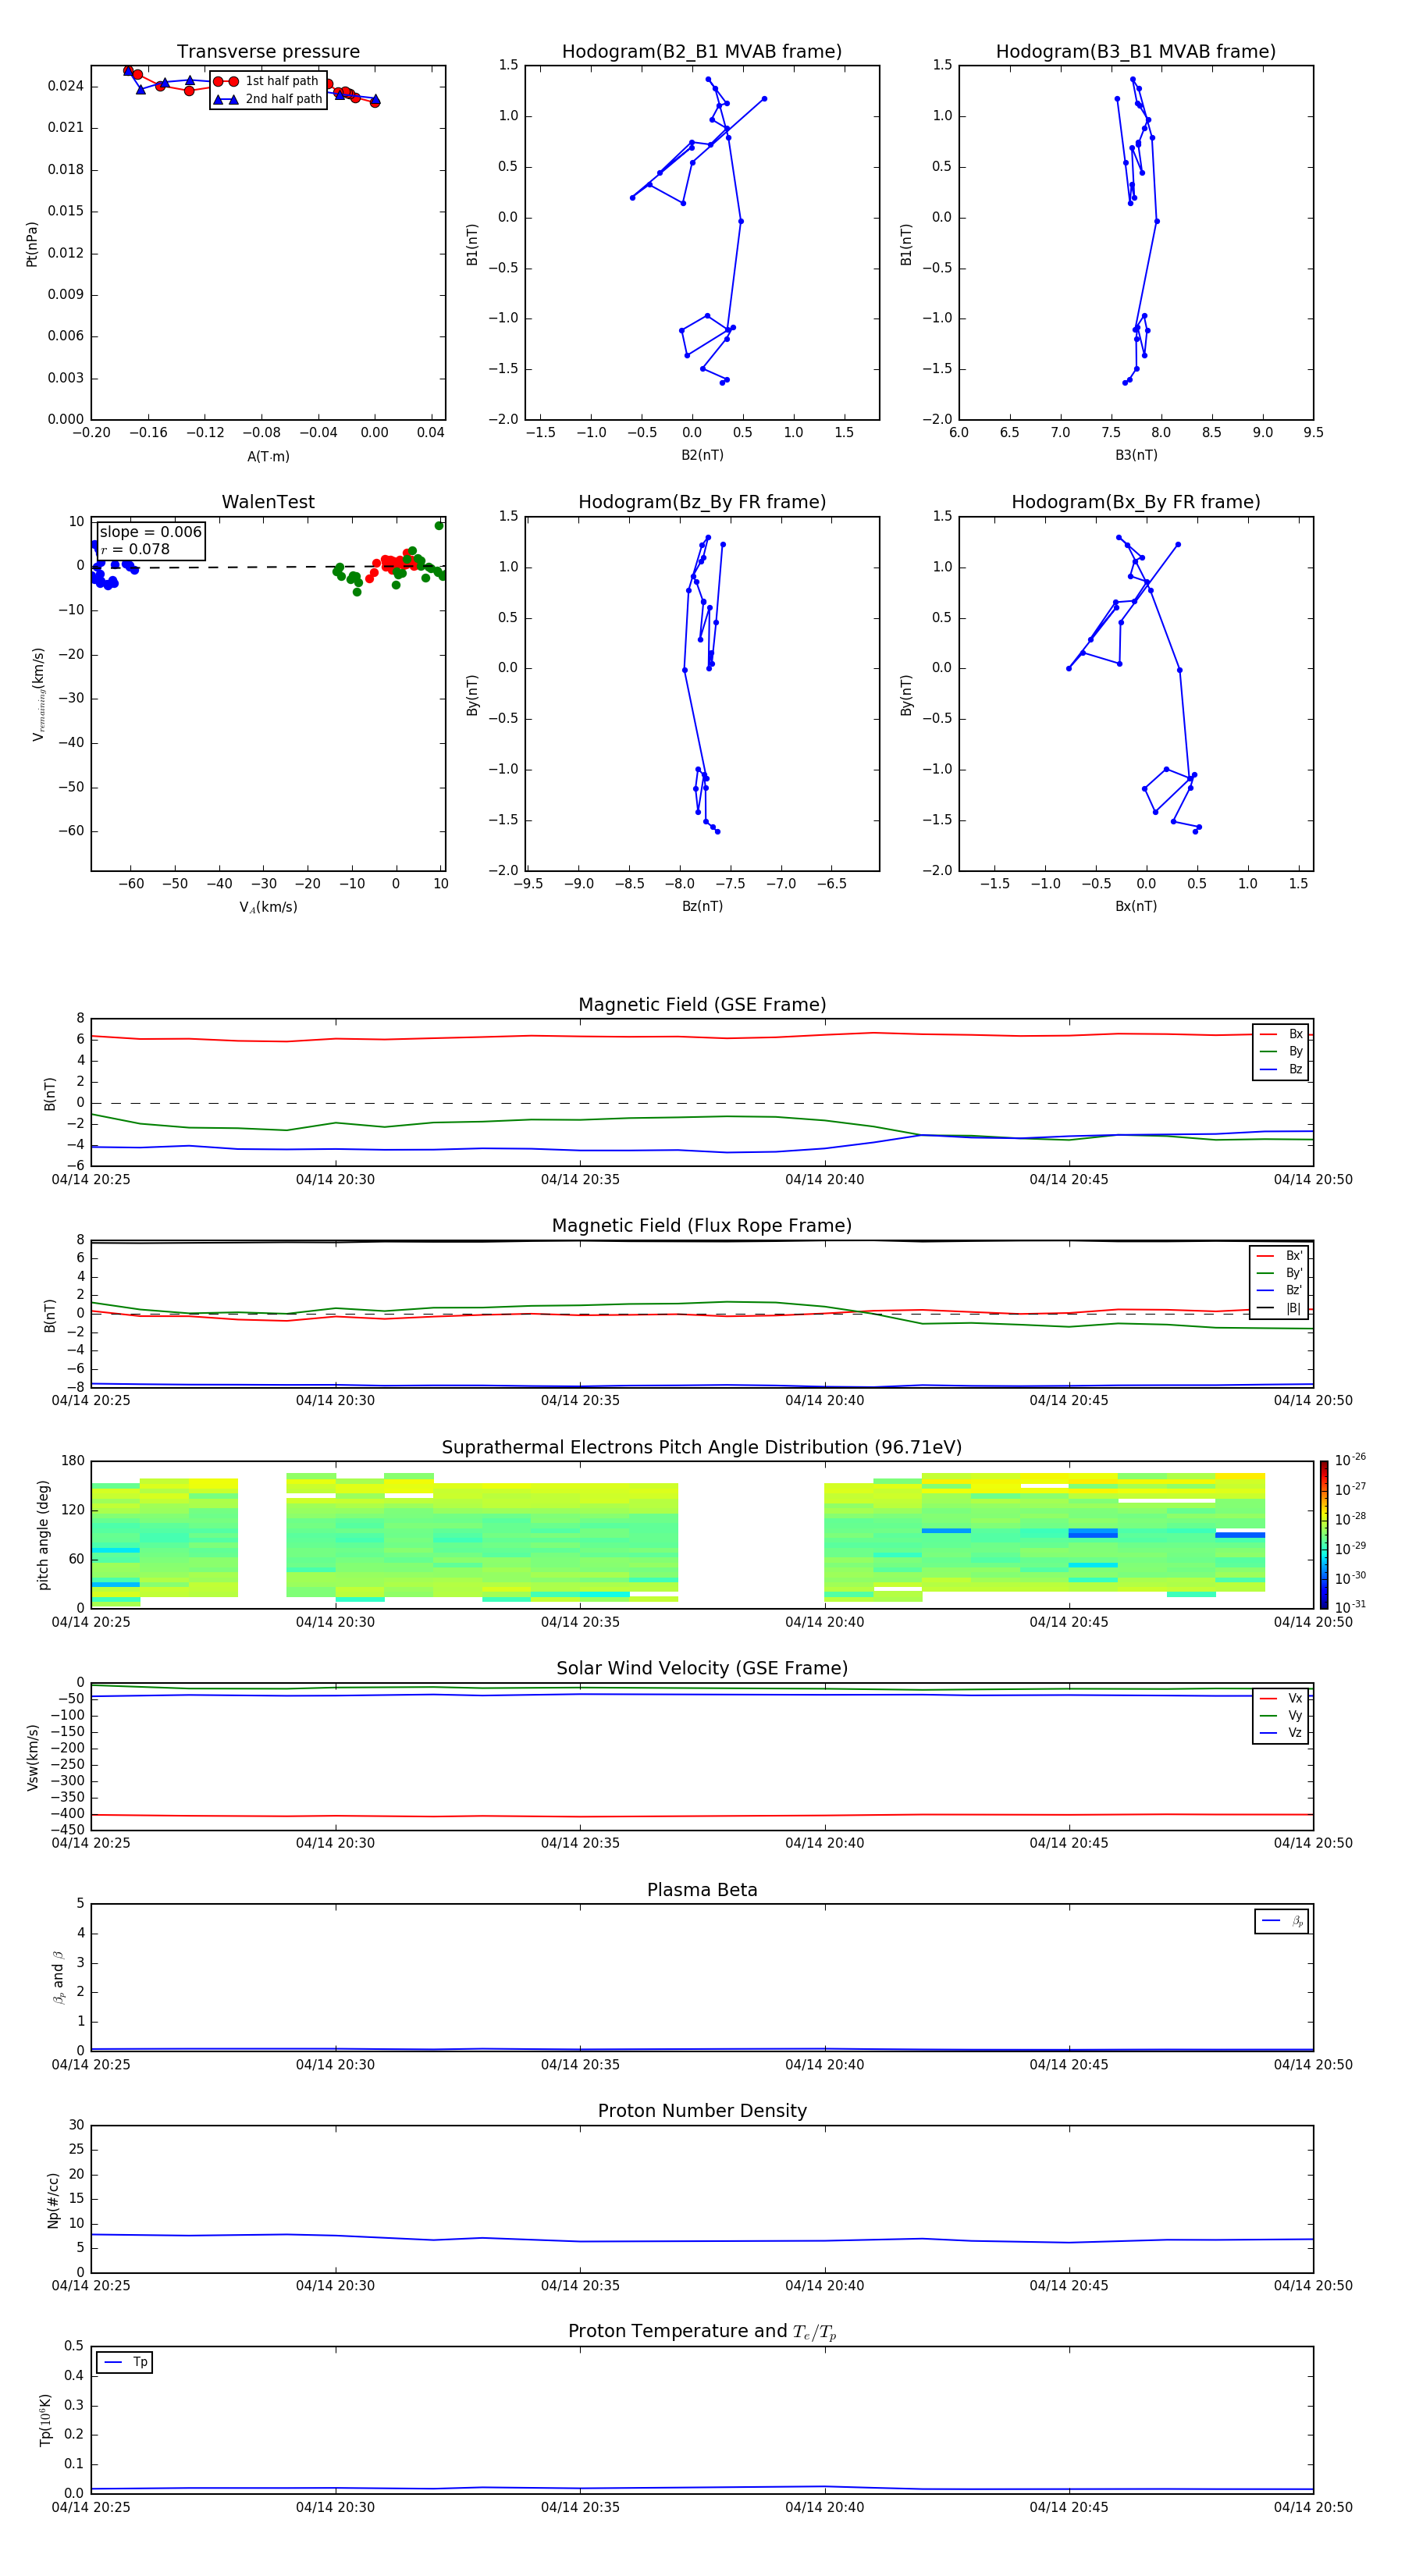The height and width of the screenshot is (2576, 1405).
Task: Click the Bx' entry in Flux Rope legend
Action: pos(1279,1256)
